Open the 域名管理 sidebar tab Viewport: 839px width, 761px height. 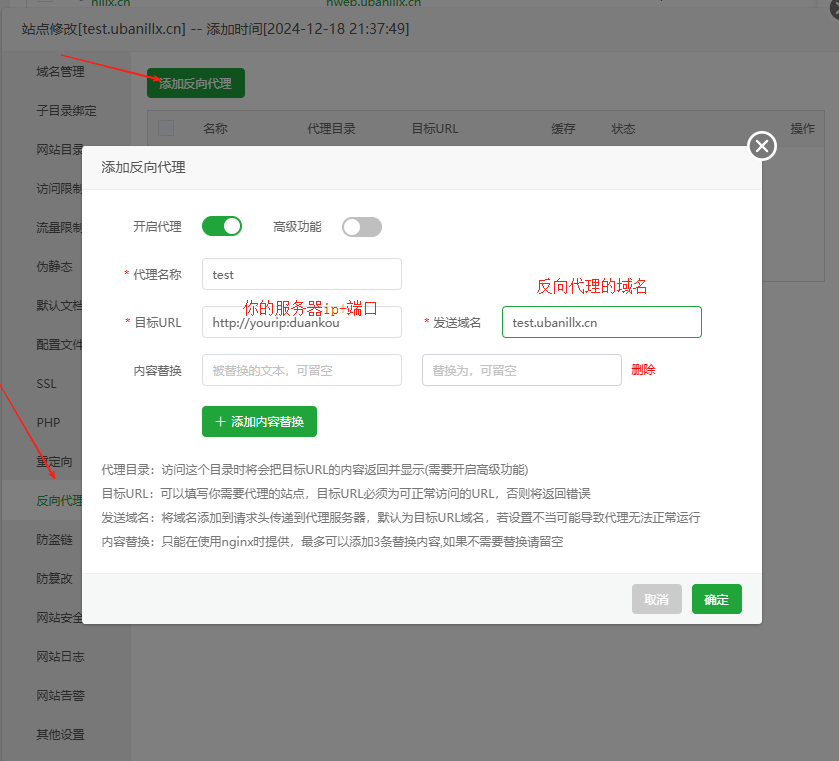60,72
